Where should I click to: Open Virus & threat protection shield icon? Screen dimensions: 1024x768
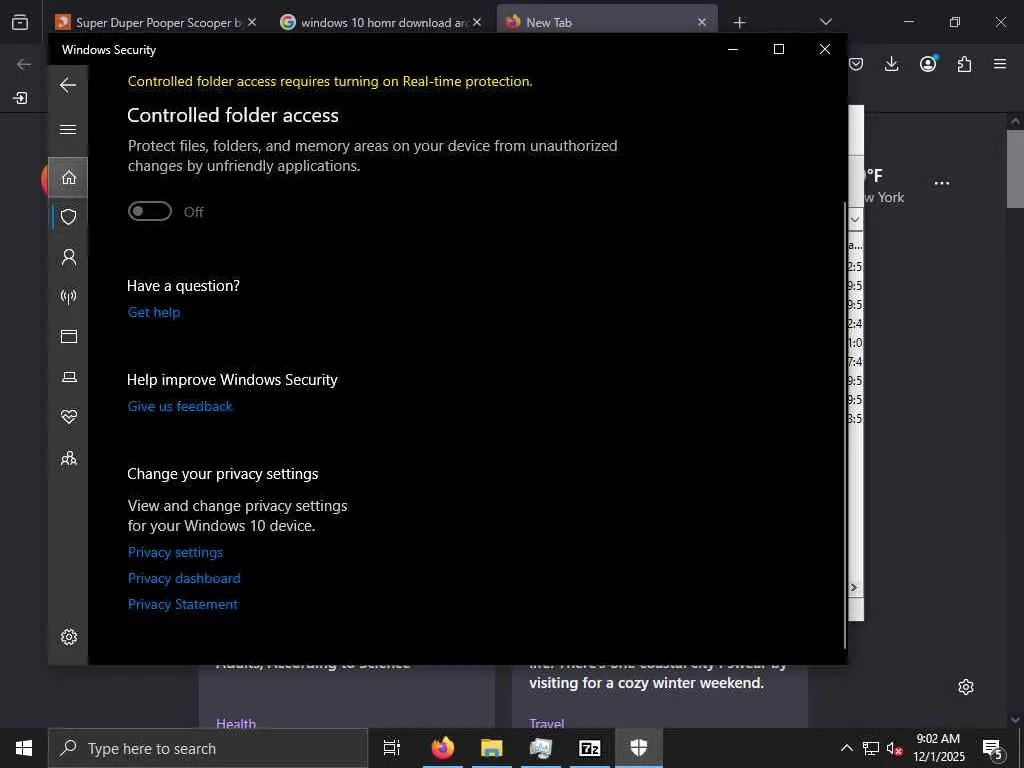(x=68, y=217)
